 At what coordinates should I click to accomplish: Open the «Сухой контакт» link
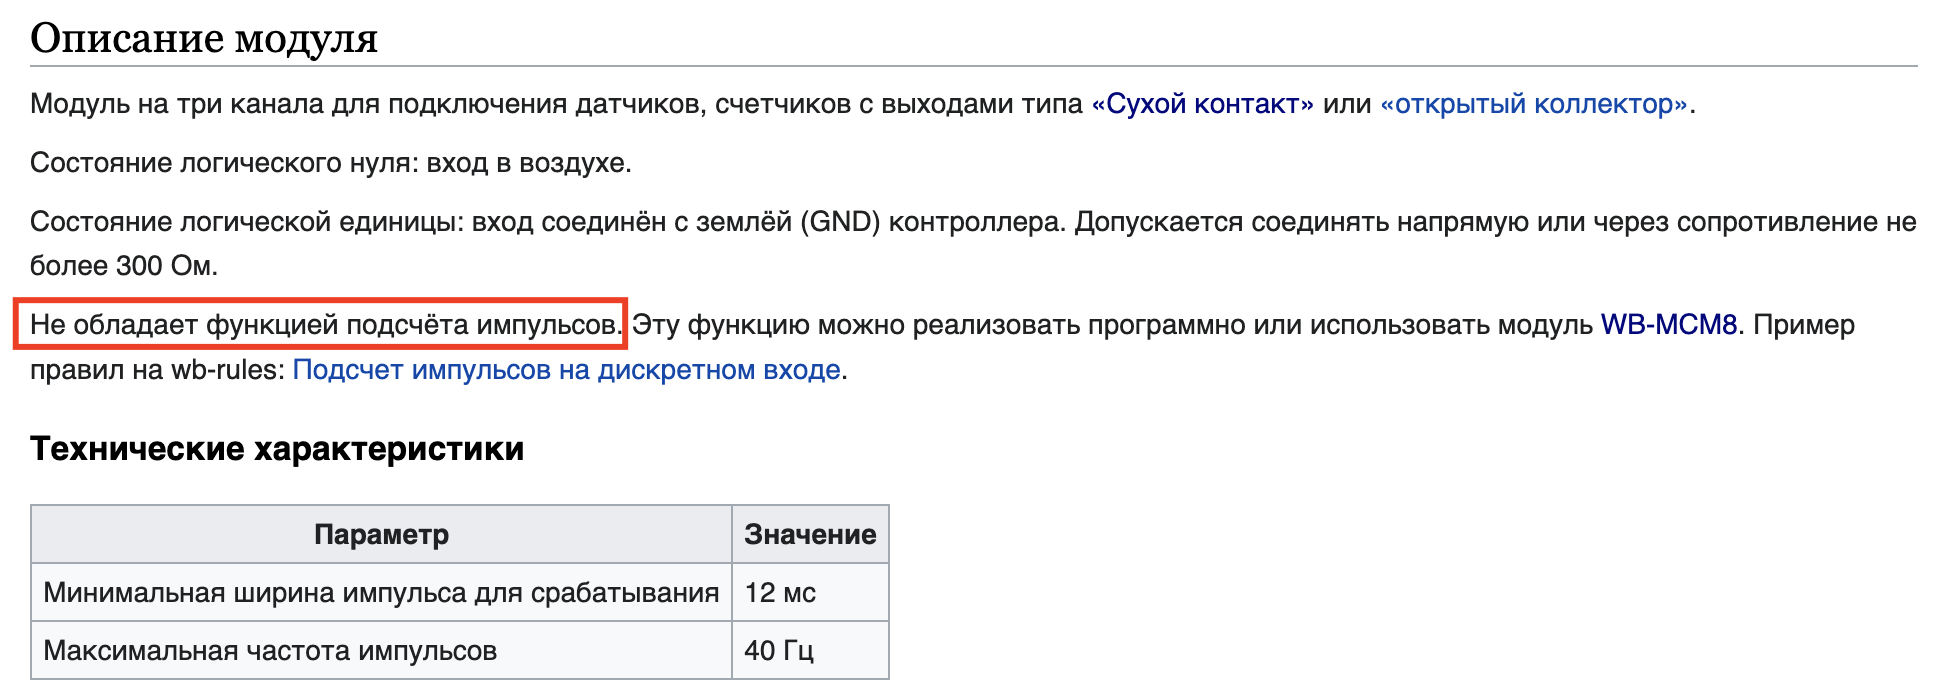[x=1202, y=104]
